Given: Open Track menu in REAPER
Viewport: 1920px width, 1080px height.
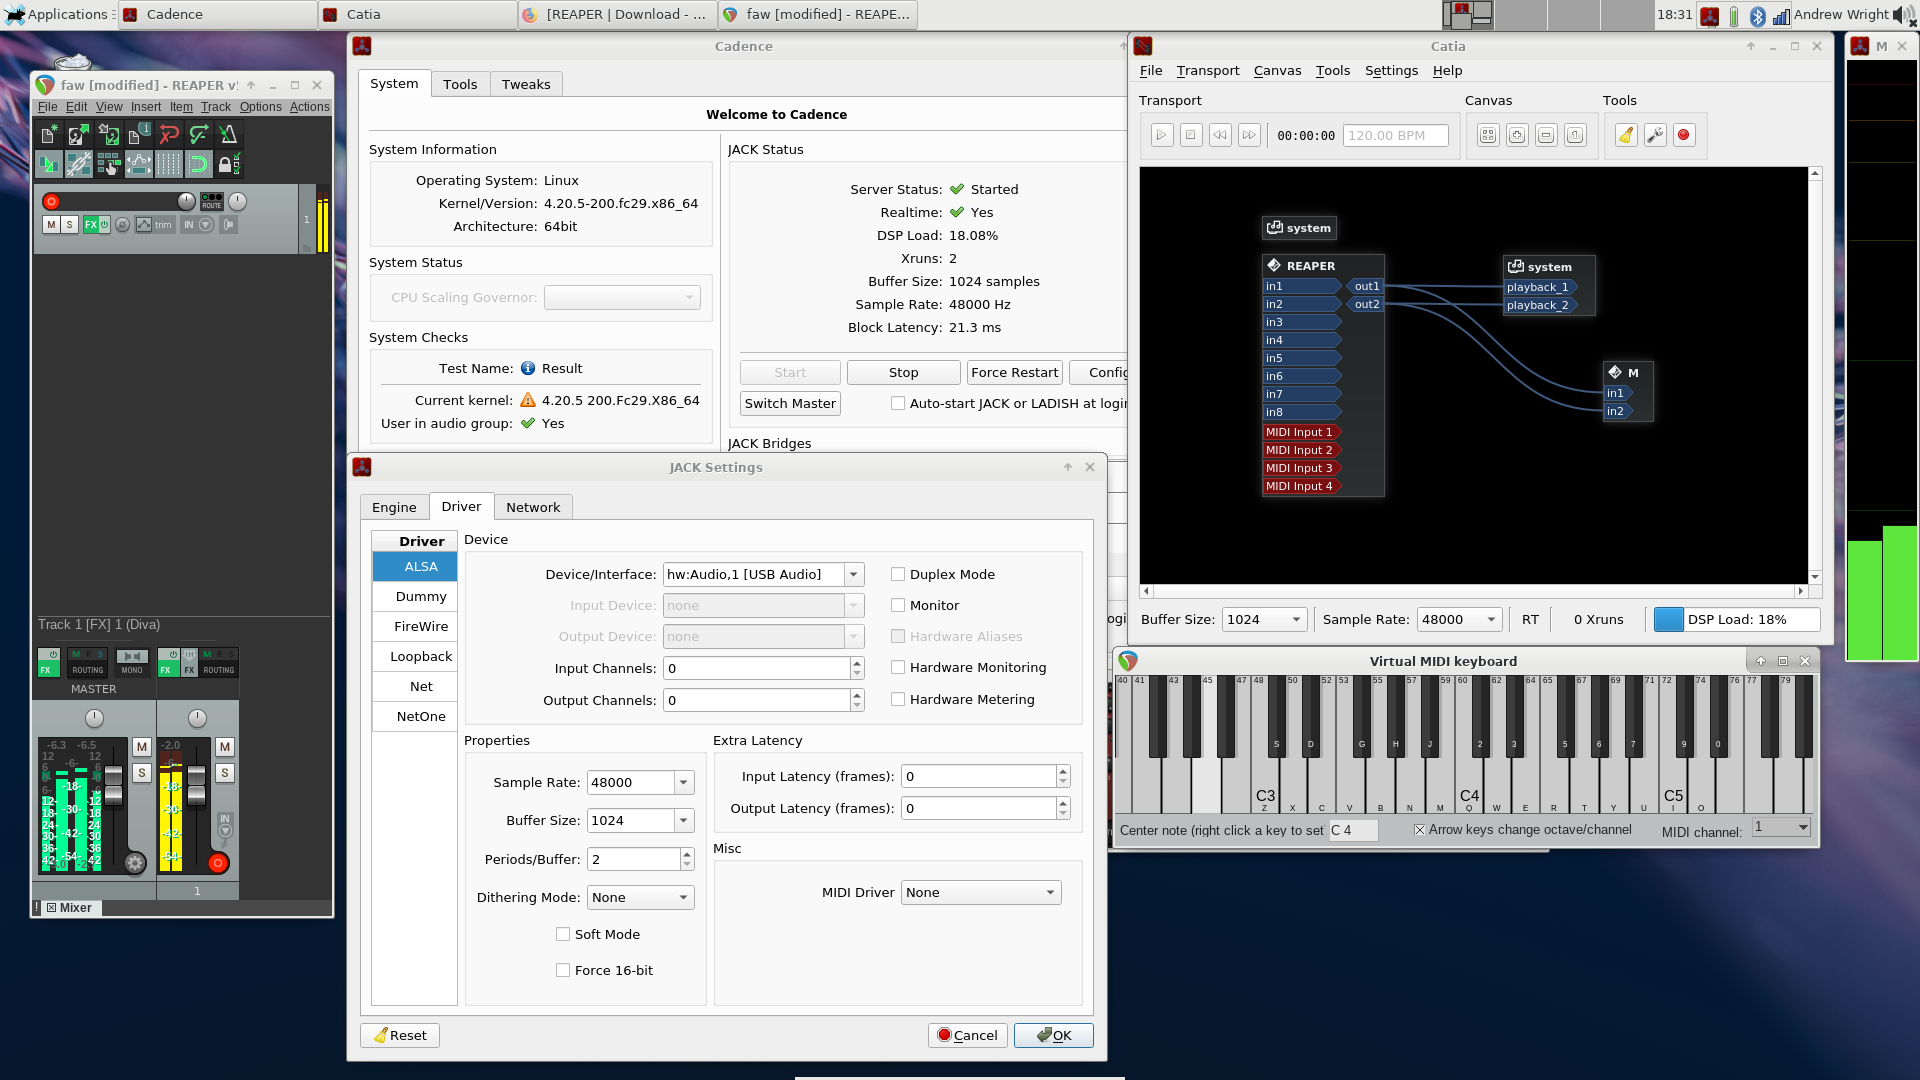Looking at the screenshot, I should click(x=215, y=107).
